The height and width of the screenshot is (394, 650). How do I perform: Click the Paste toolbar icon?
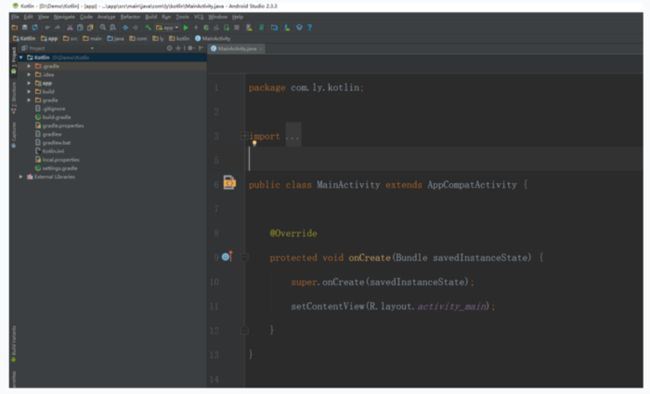coord(90,28)
